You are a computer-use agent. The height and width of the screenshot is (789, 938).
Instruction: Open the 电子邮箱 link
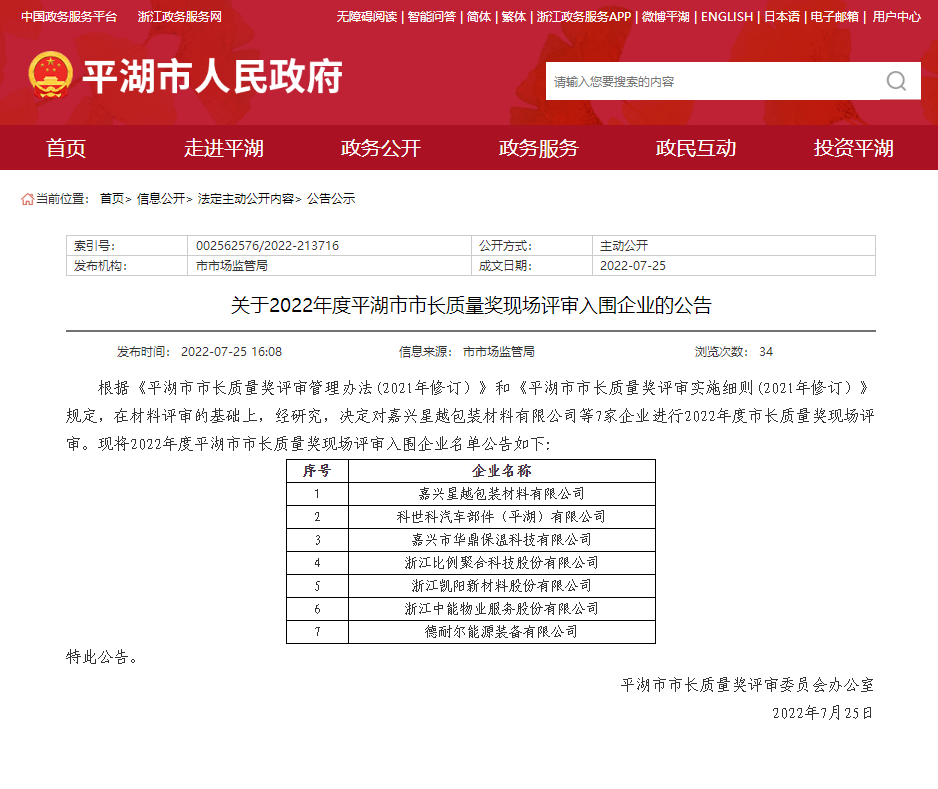834,17
